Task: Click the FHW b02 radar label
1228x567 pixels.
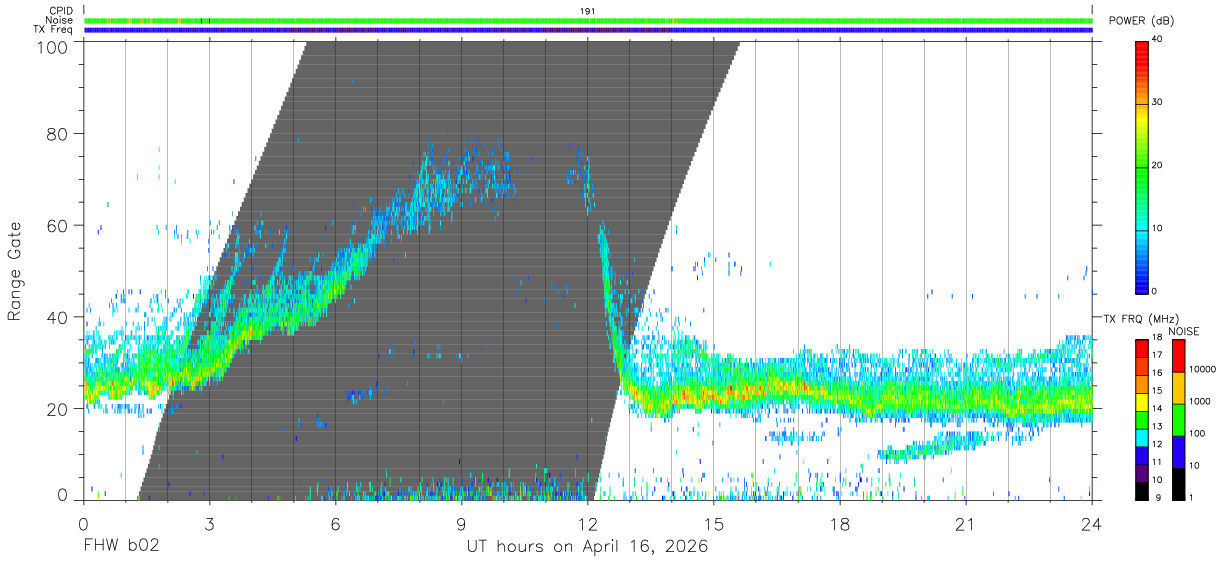Action: point(121,546)
